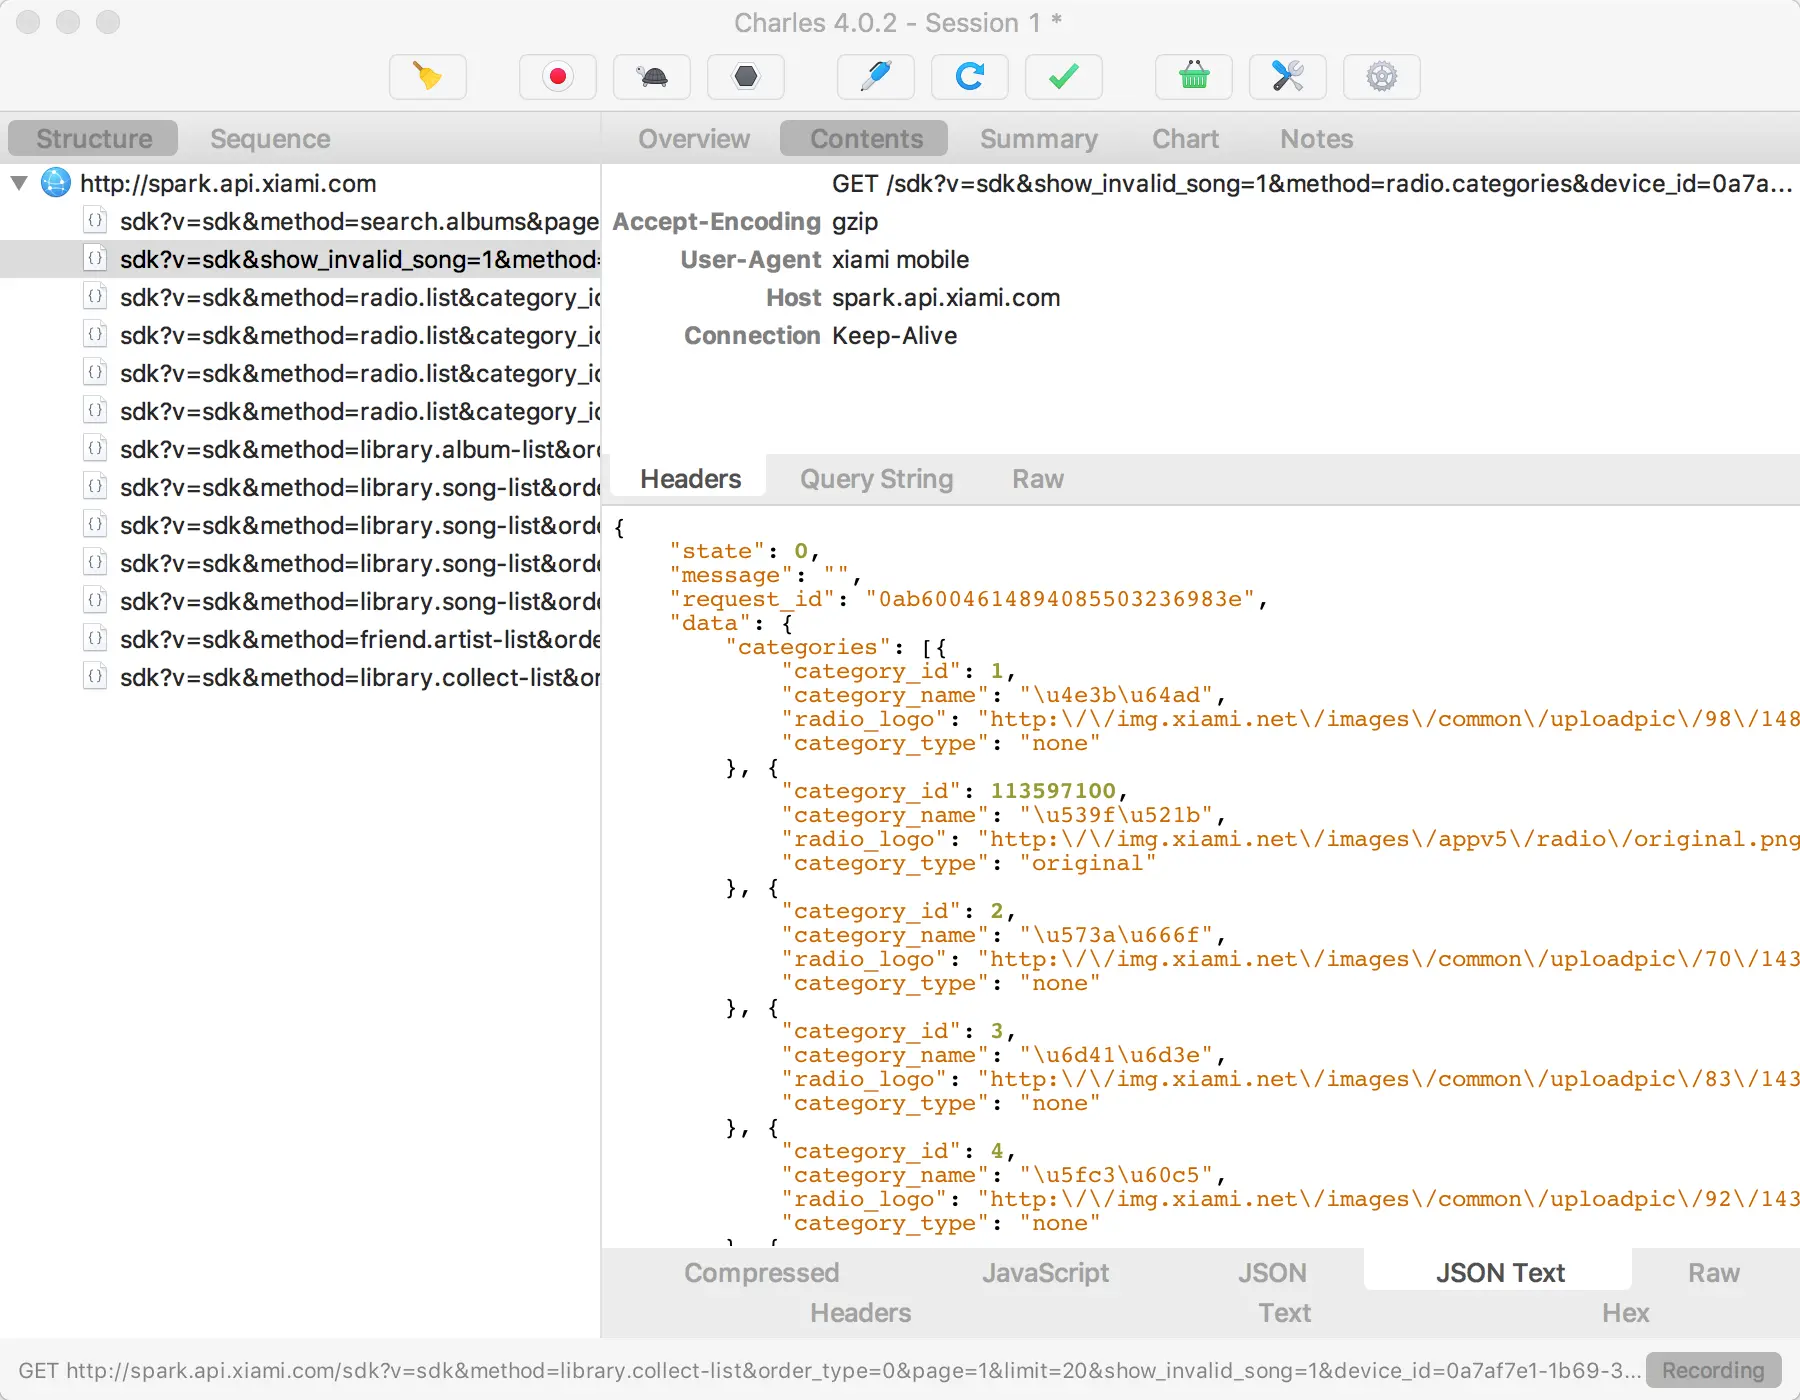The height and width of the screenshot is (1400, 1800).
Task: Show the request Query String tab
Action: [876, 479]
